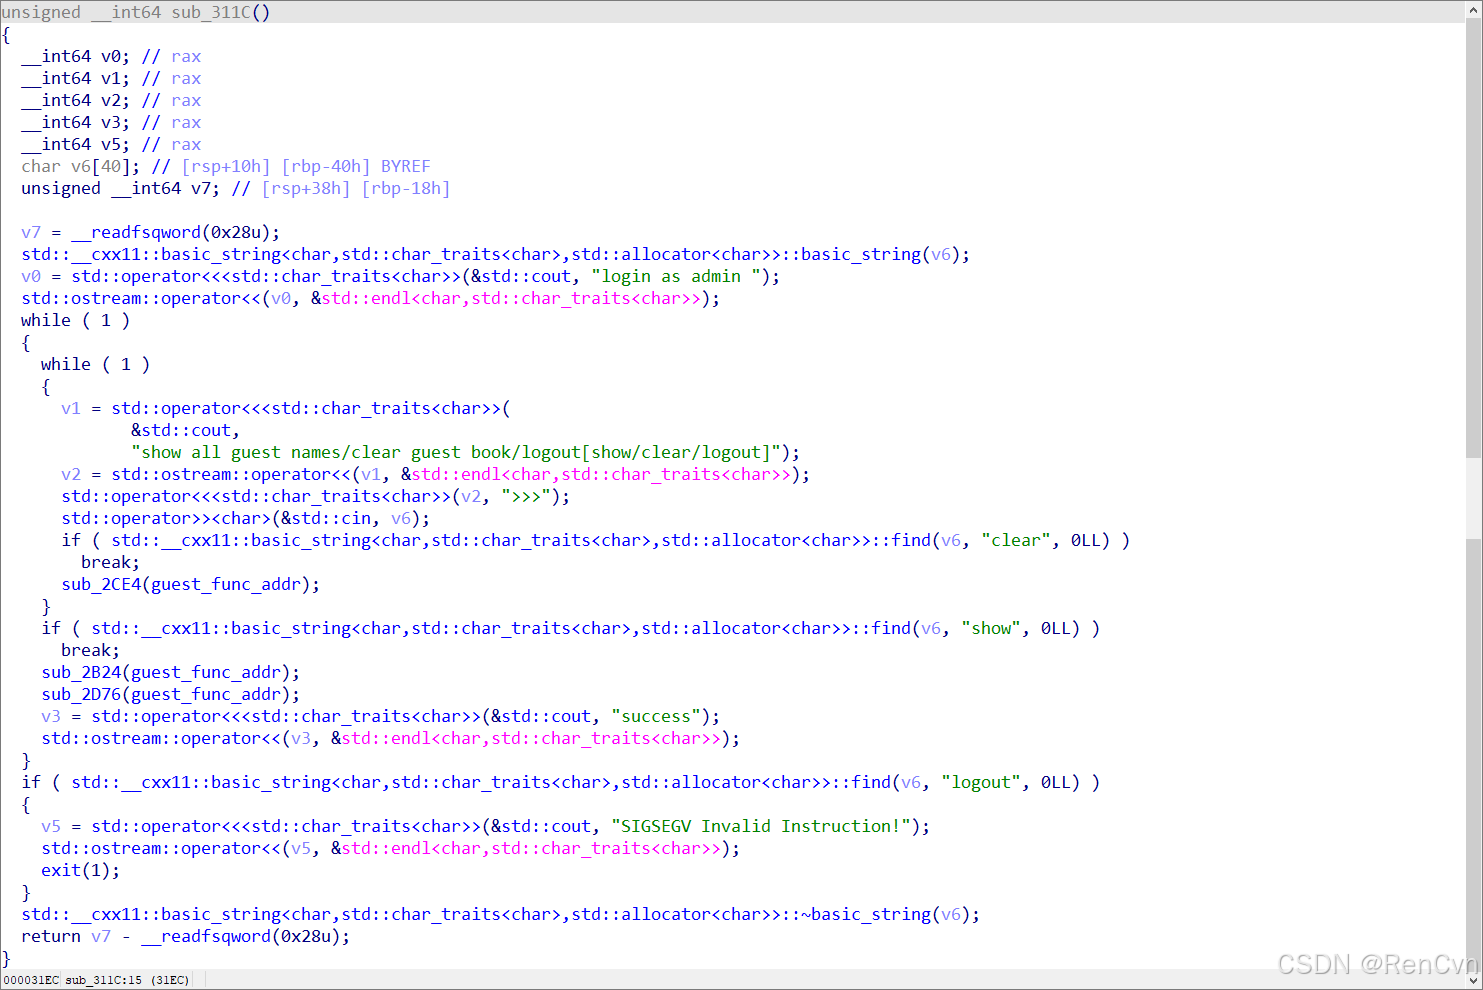Screen dimensions: 1483x990
Task: Click status bar location sub_311C:15 (31EC)
Action: 126,980
